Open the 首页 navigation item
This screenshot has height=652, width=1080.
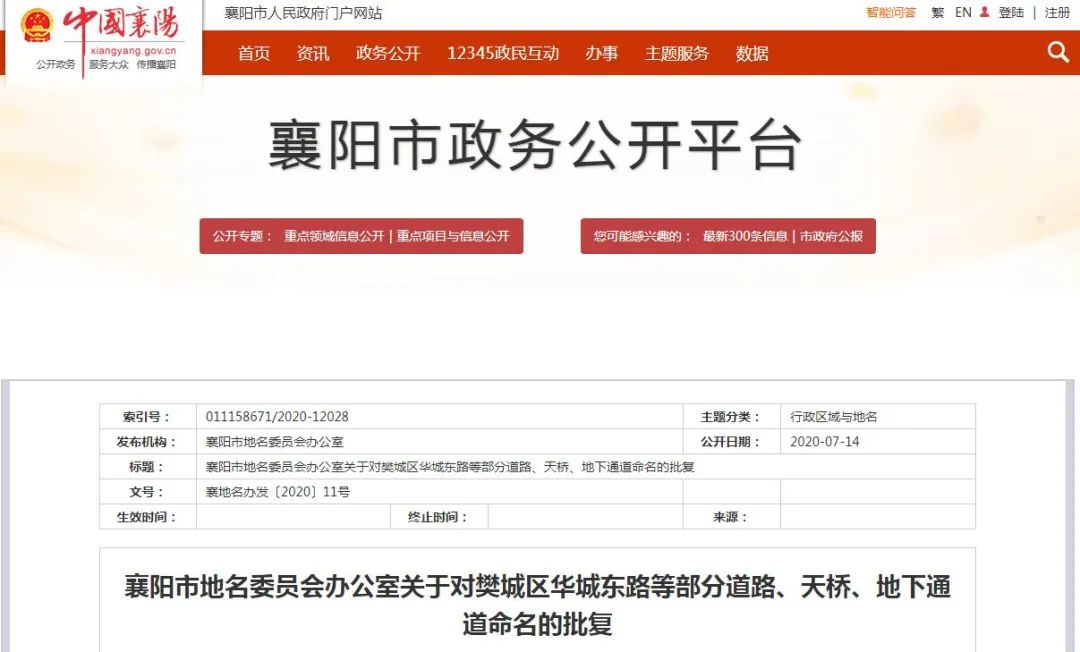[253, 53]
